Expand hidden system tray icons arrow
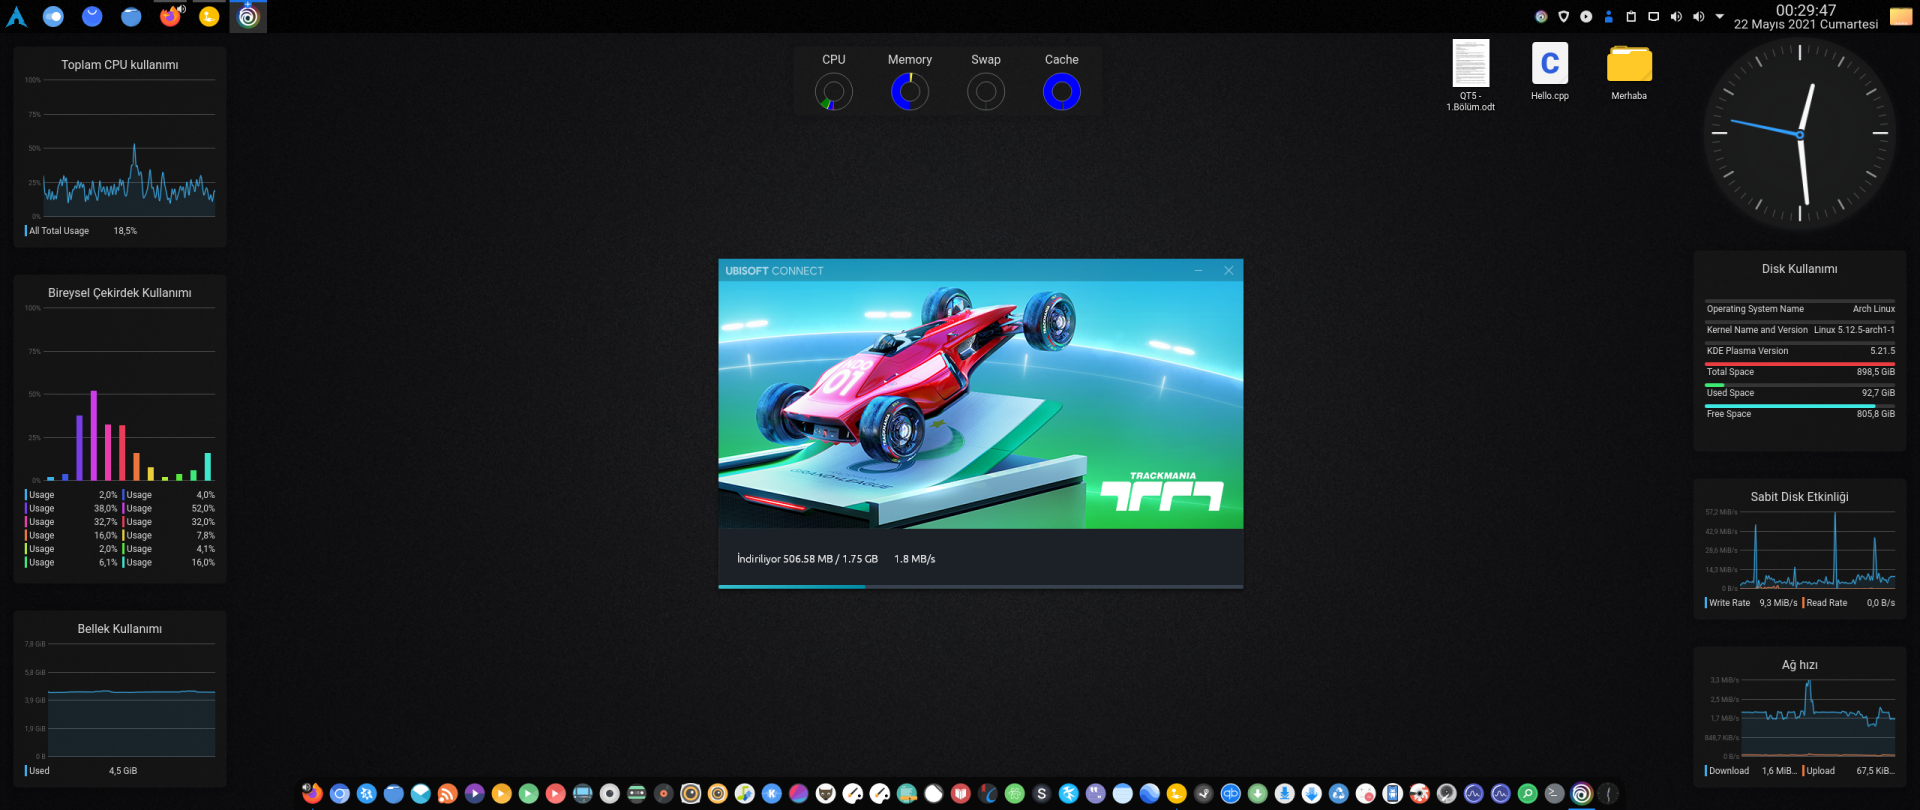 click(1720, 16)
